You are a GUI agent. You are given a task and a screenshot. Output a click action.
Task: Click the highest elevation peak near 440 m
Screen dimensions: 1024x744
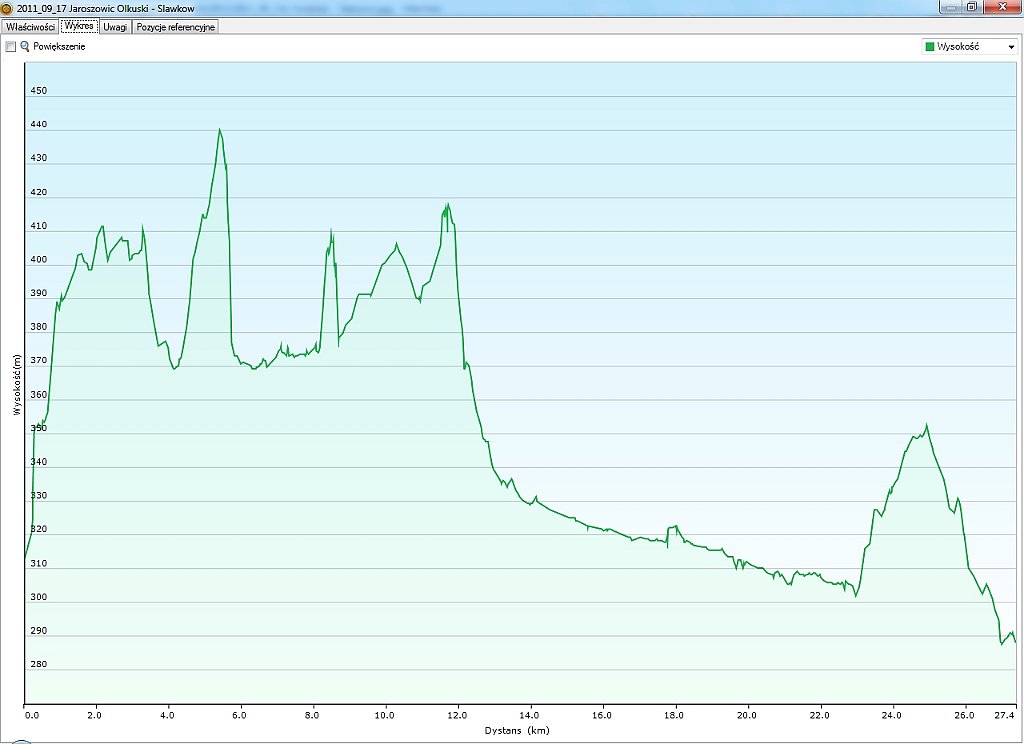(219, 130)
